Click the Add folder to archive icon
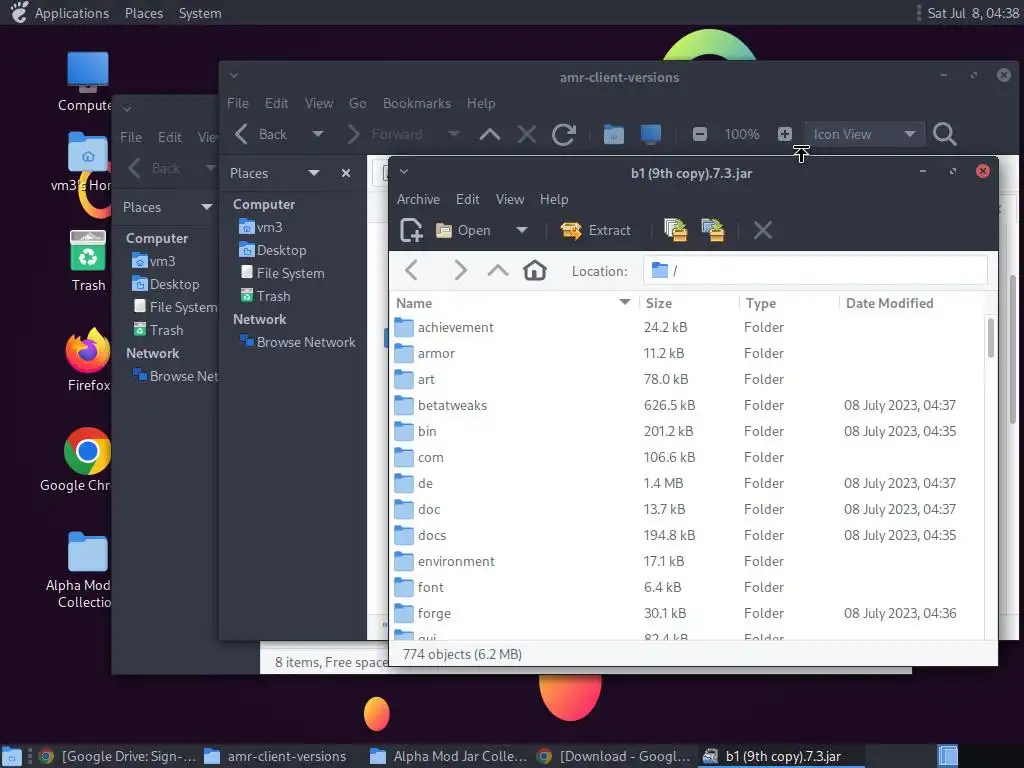 (712, 230)
